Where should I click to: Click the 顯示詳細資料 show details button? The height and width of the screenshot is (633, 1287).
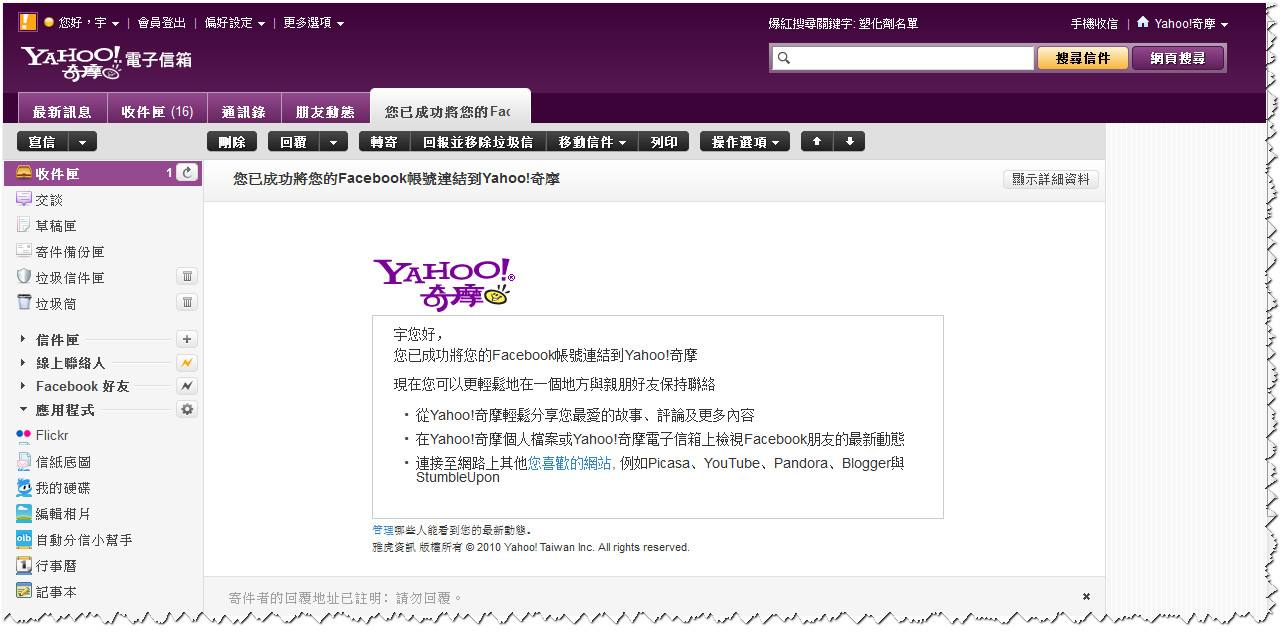tap(1051, 179)
